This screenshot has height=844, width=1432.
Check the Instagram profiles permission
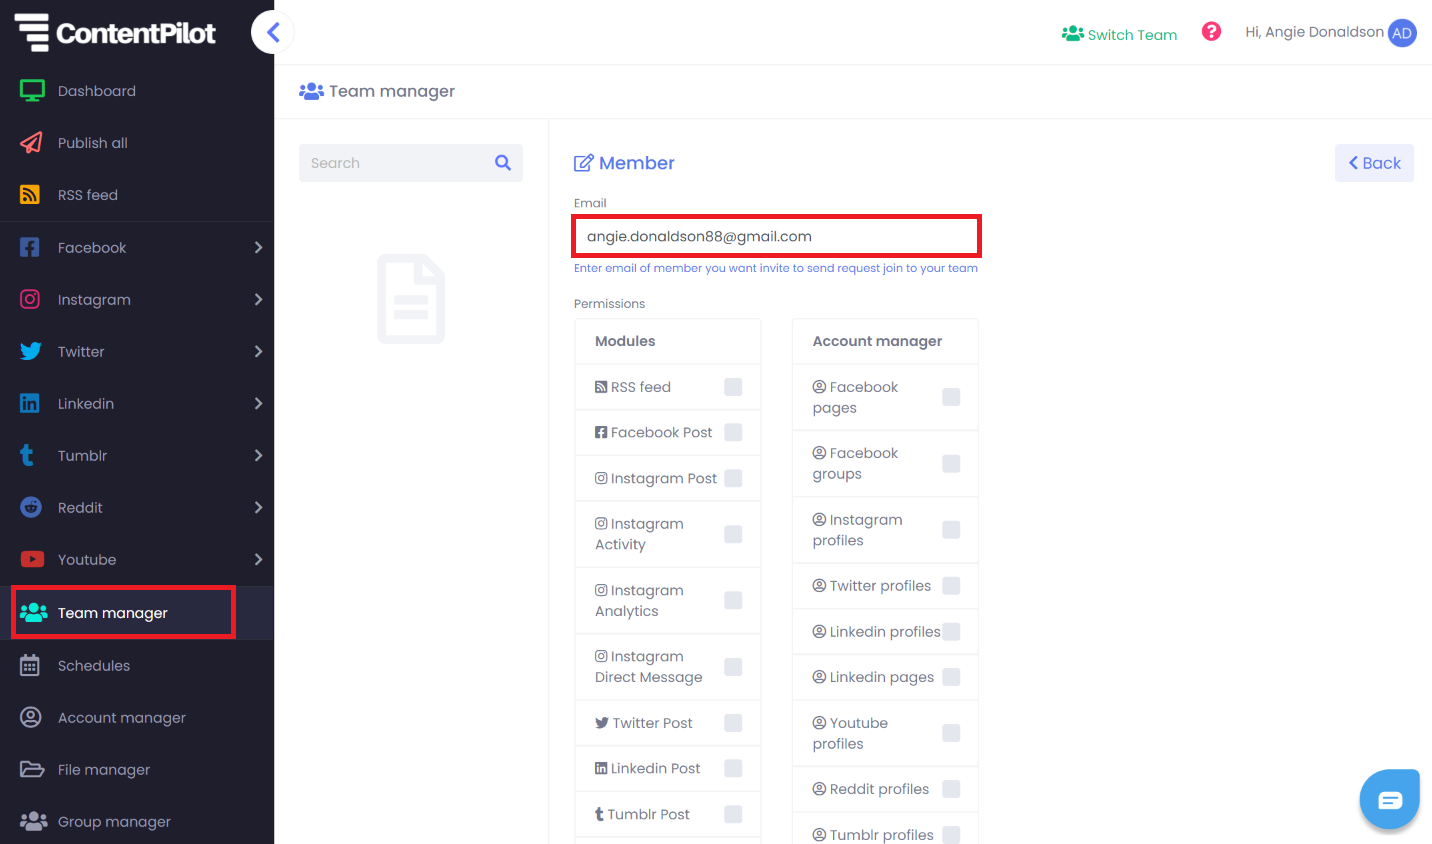pyautogui.click(x=951, y=530)
